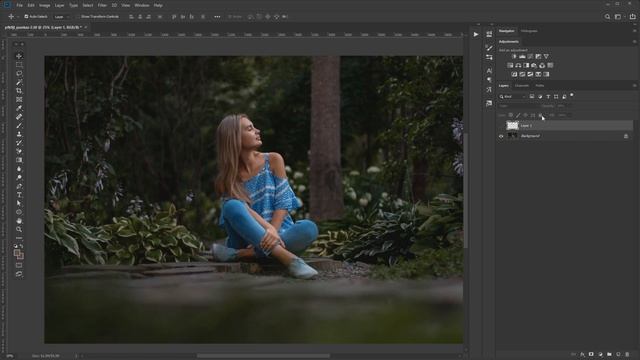Click the Create new layer icon

[618, 354]
